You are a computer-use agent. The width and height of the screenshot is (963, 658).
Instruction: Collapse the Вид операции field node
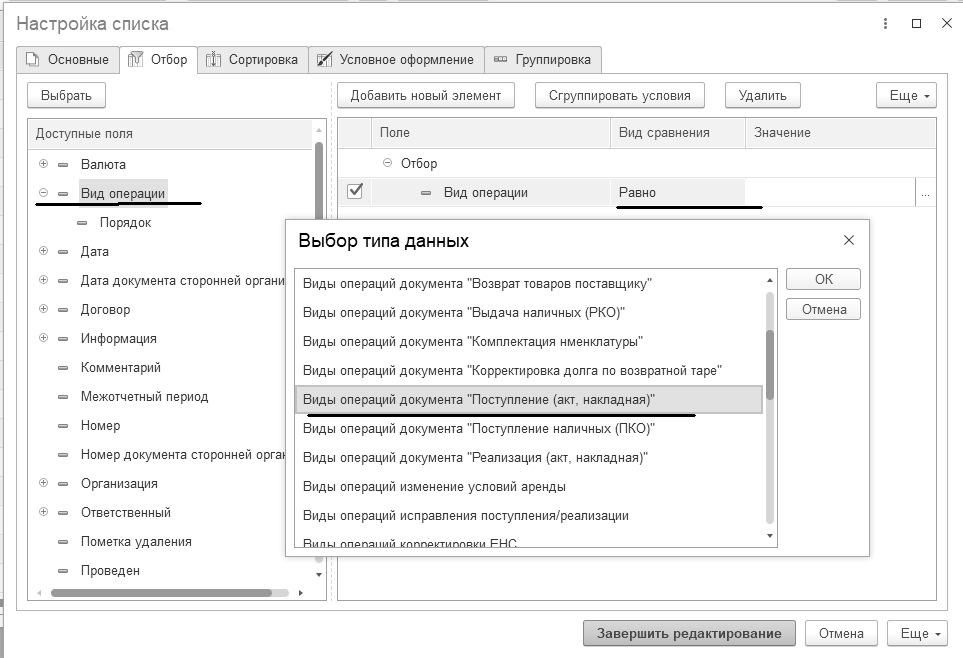(x=43, y=193)
